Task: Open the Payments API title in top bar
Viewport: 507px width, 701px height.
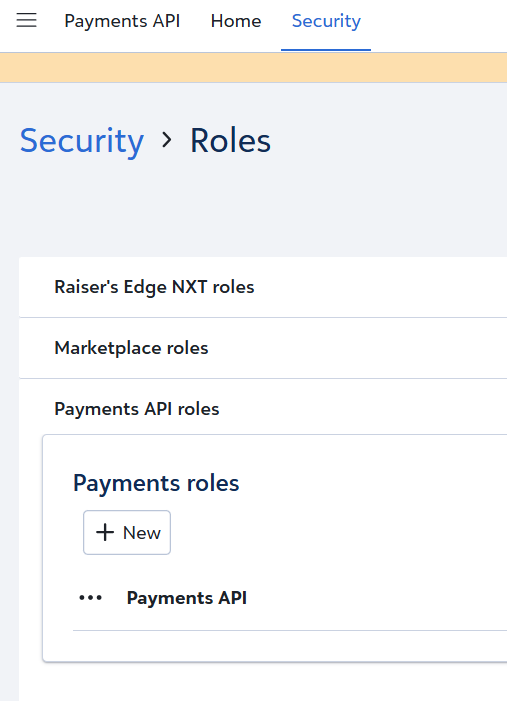Action: (x=122, y=21)
